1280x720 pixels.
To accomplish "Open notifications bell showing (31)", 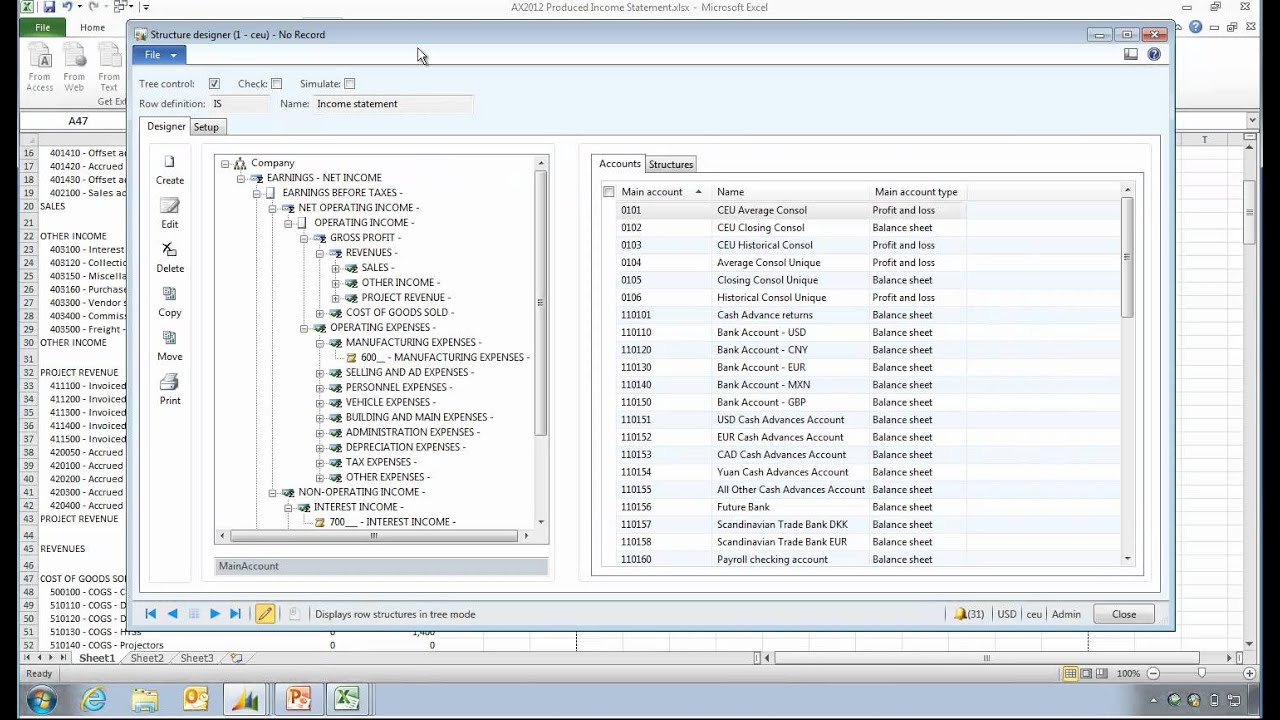I will point(969,614).
